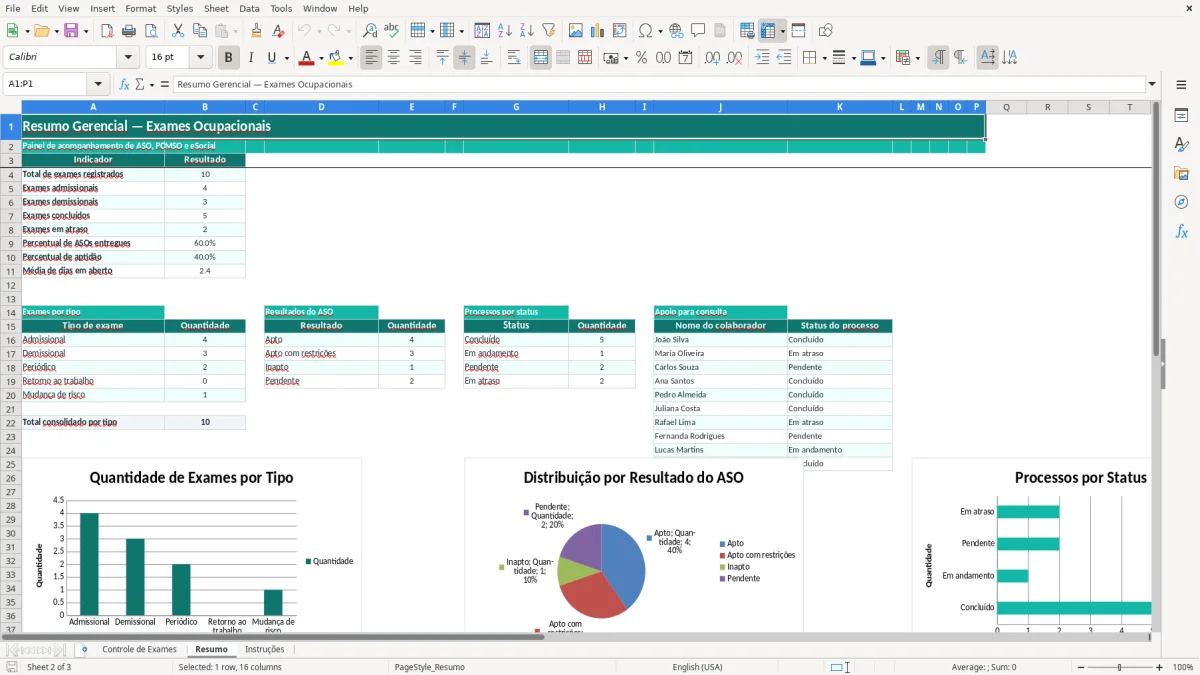Open the Name Box dropdown arrow
1200x675 pixels.
(98, 84)
